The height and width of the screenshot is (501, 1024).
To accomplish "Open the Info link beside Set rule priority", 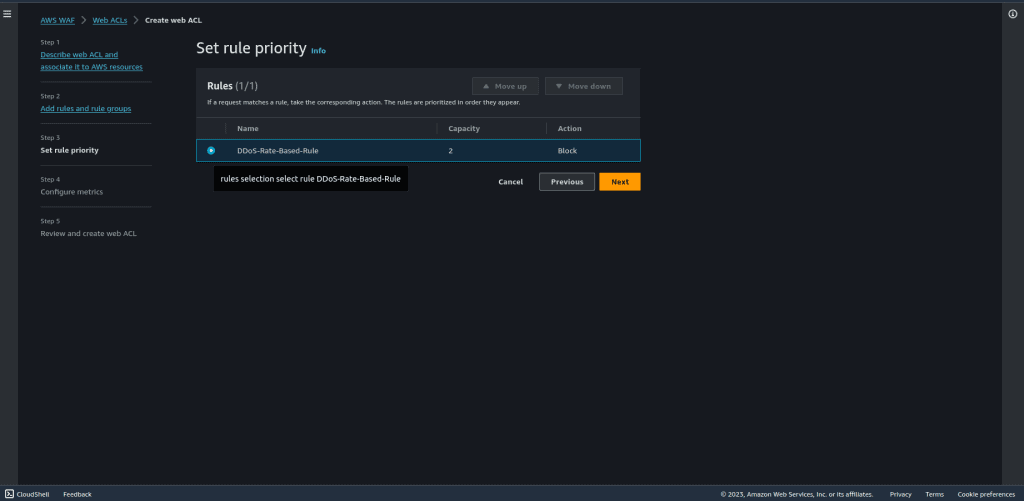I will [x=318, y=51].
